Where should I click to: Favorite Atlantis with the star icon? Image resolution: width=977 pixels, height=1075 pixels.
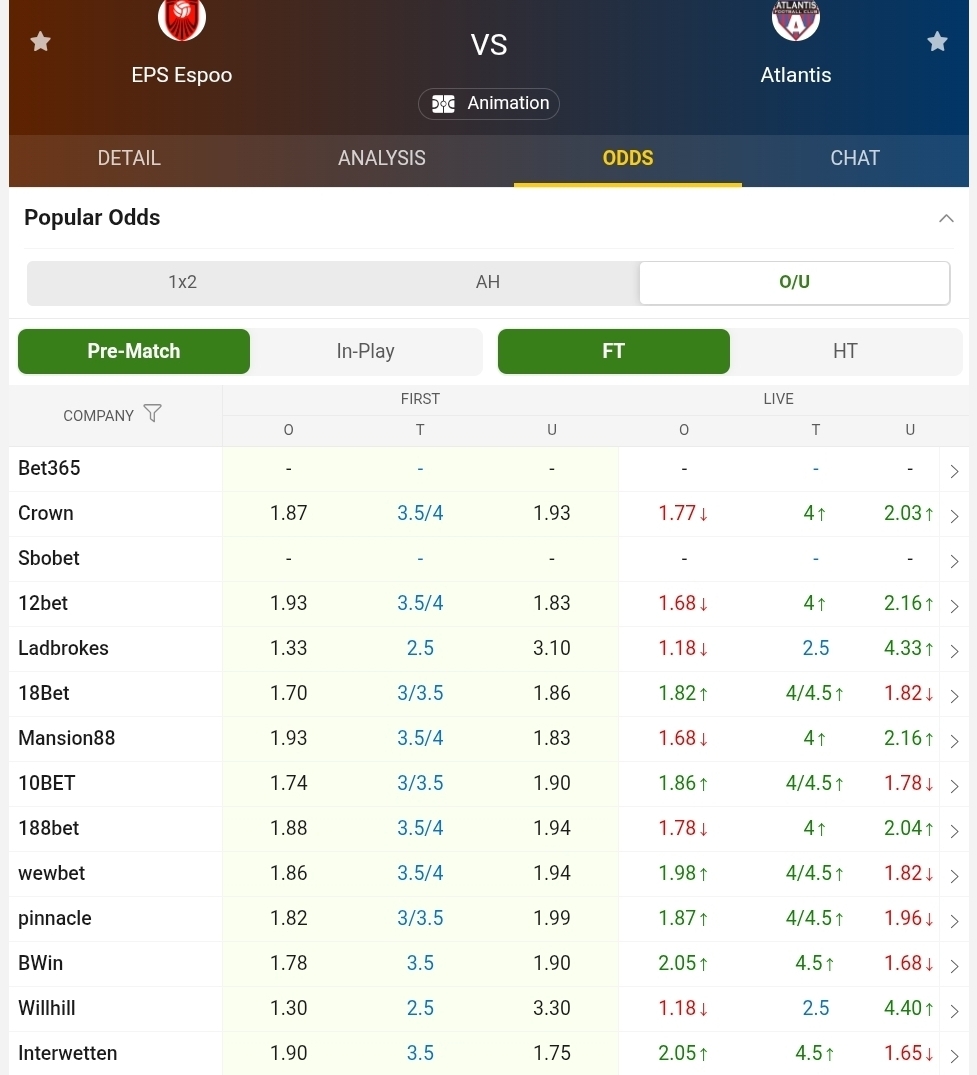[937, 42]
